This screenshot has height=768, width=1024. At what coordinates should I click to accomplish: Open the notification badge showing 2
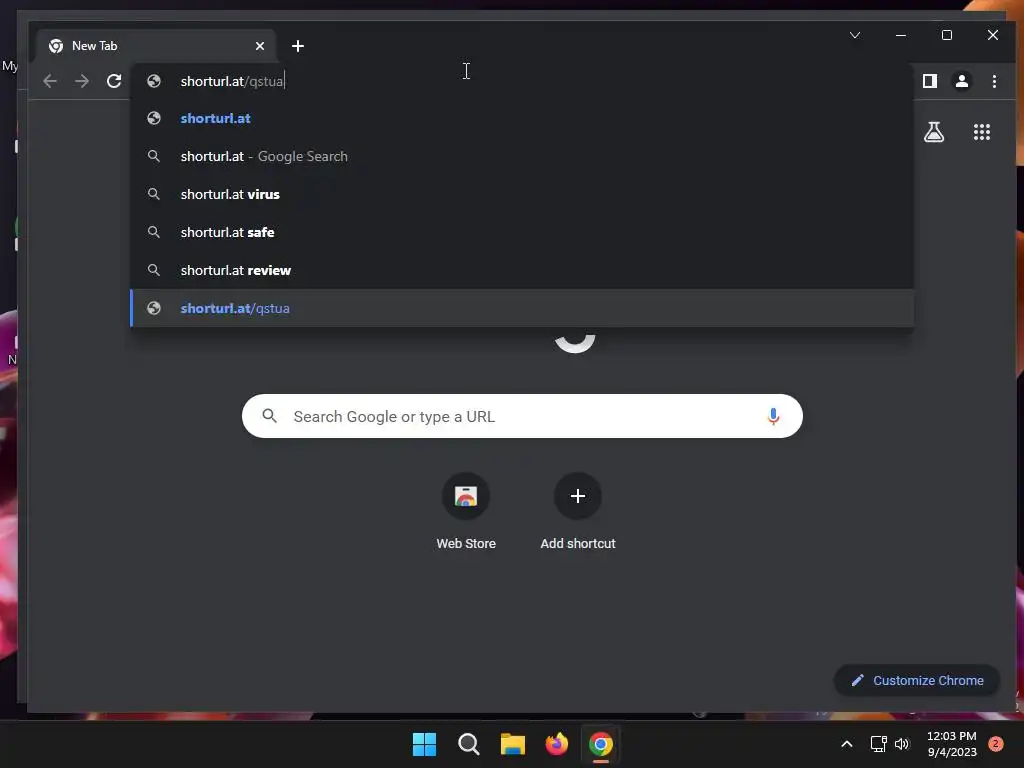996,744
